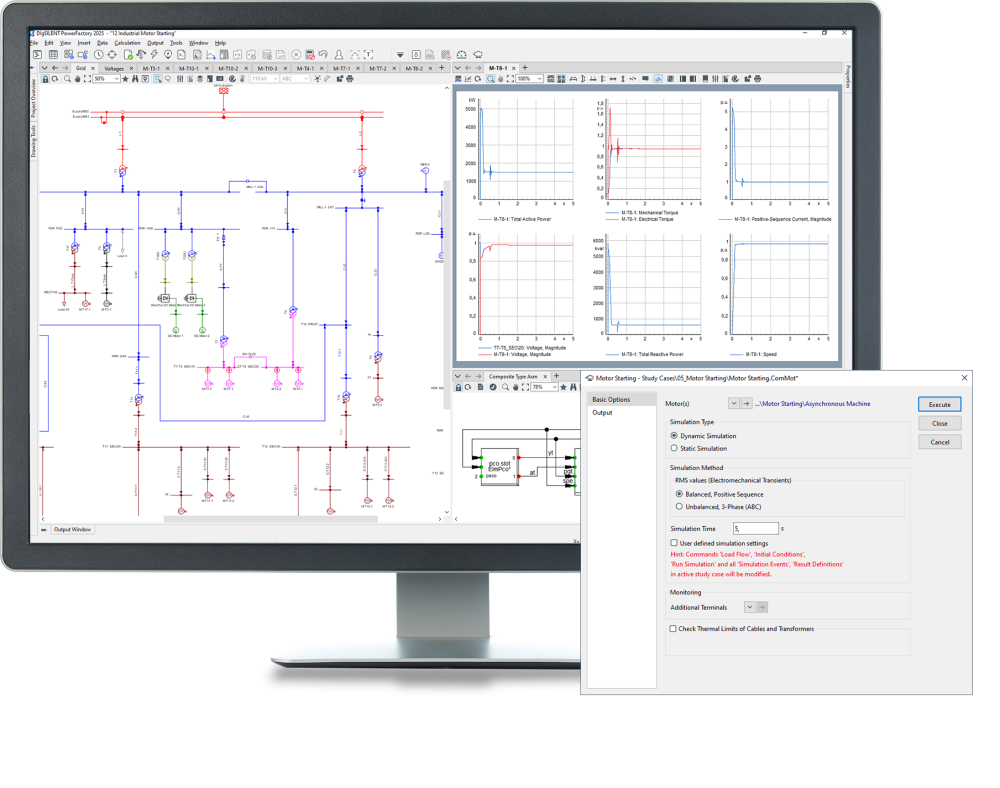Image resolution: width=1000 pixels, height=788 pixels.
Task: Click the Close button in Motor Starting dialog
Action: coord(939,423)
